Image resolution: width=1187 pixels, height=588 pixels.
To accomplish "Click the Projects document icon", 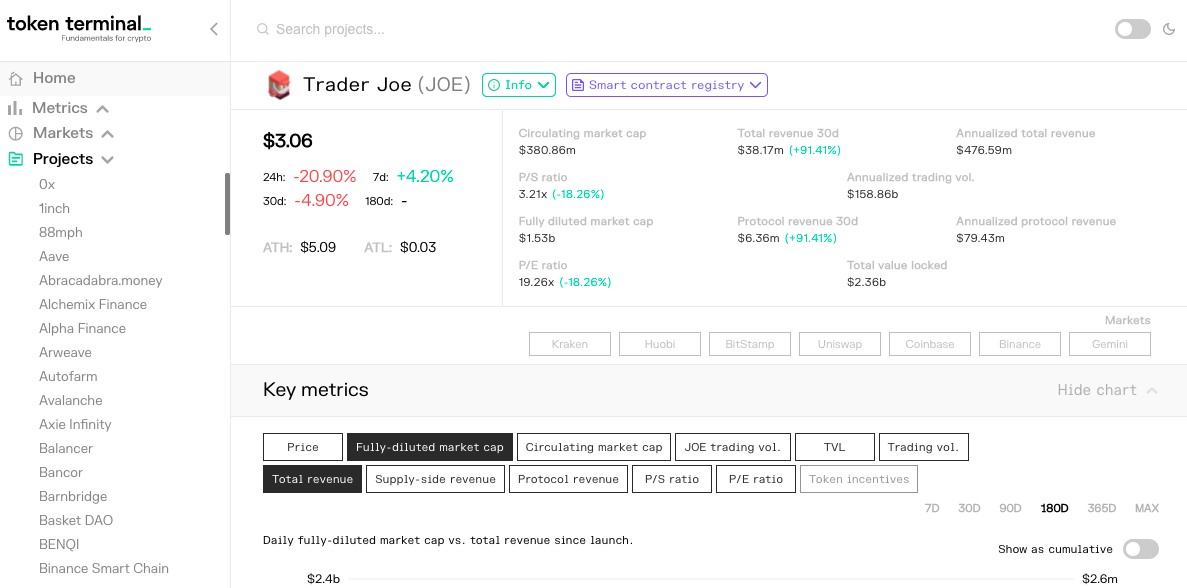I will coord(15,159).
